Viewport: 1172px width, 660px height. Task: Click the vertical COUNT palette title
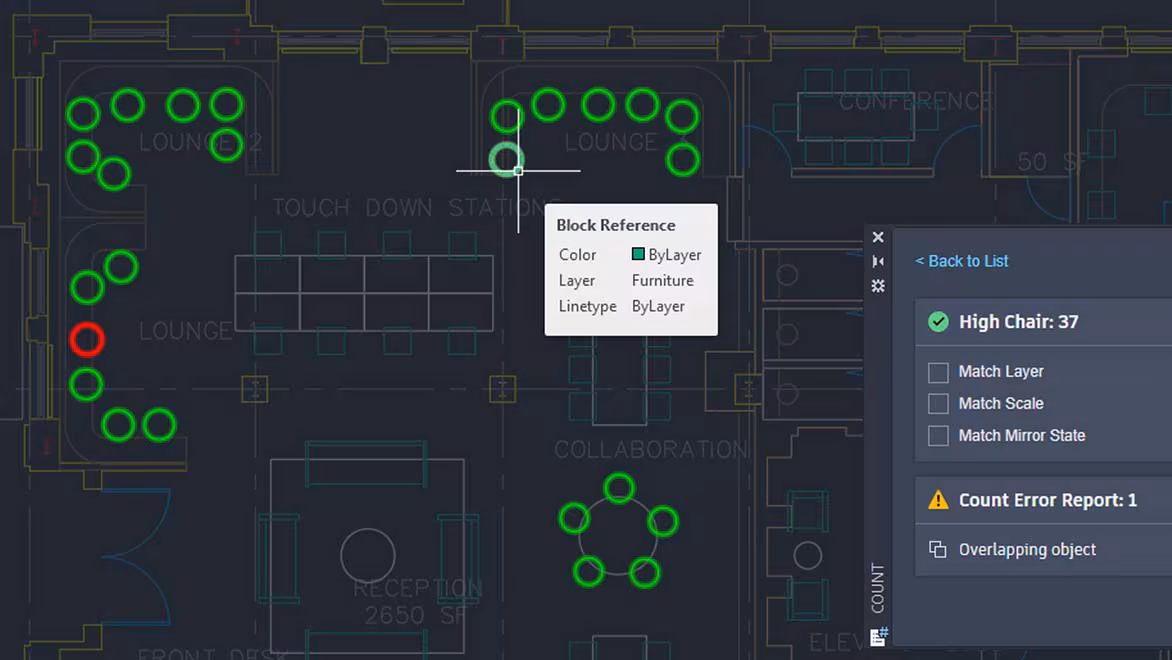878,588
